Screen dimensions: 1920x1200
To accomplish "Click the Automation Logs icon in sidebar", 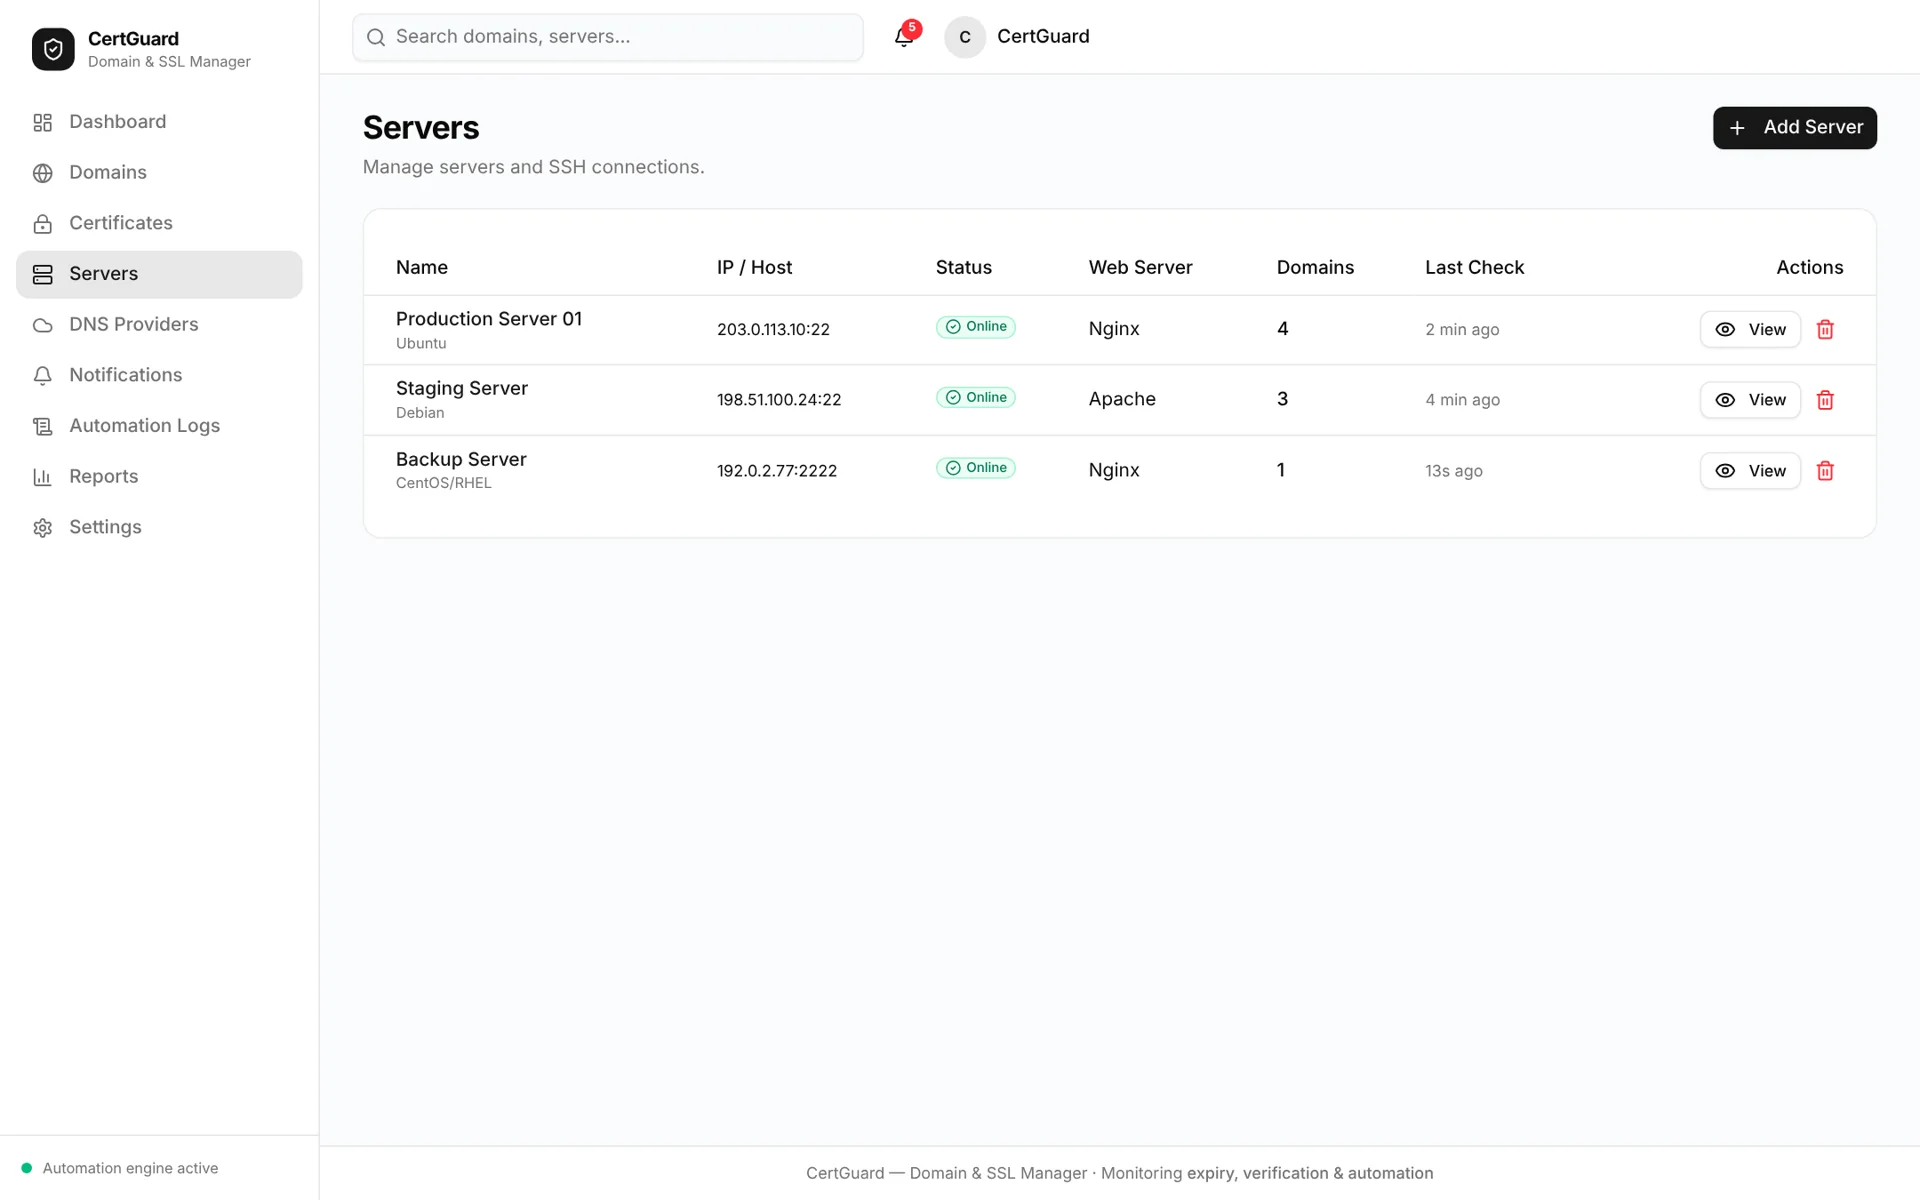I will point(42,427).
